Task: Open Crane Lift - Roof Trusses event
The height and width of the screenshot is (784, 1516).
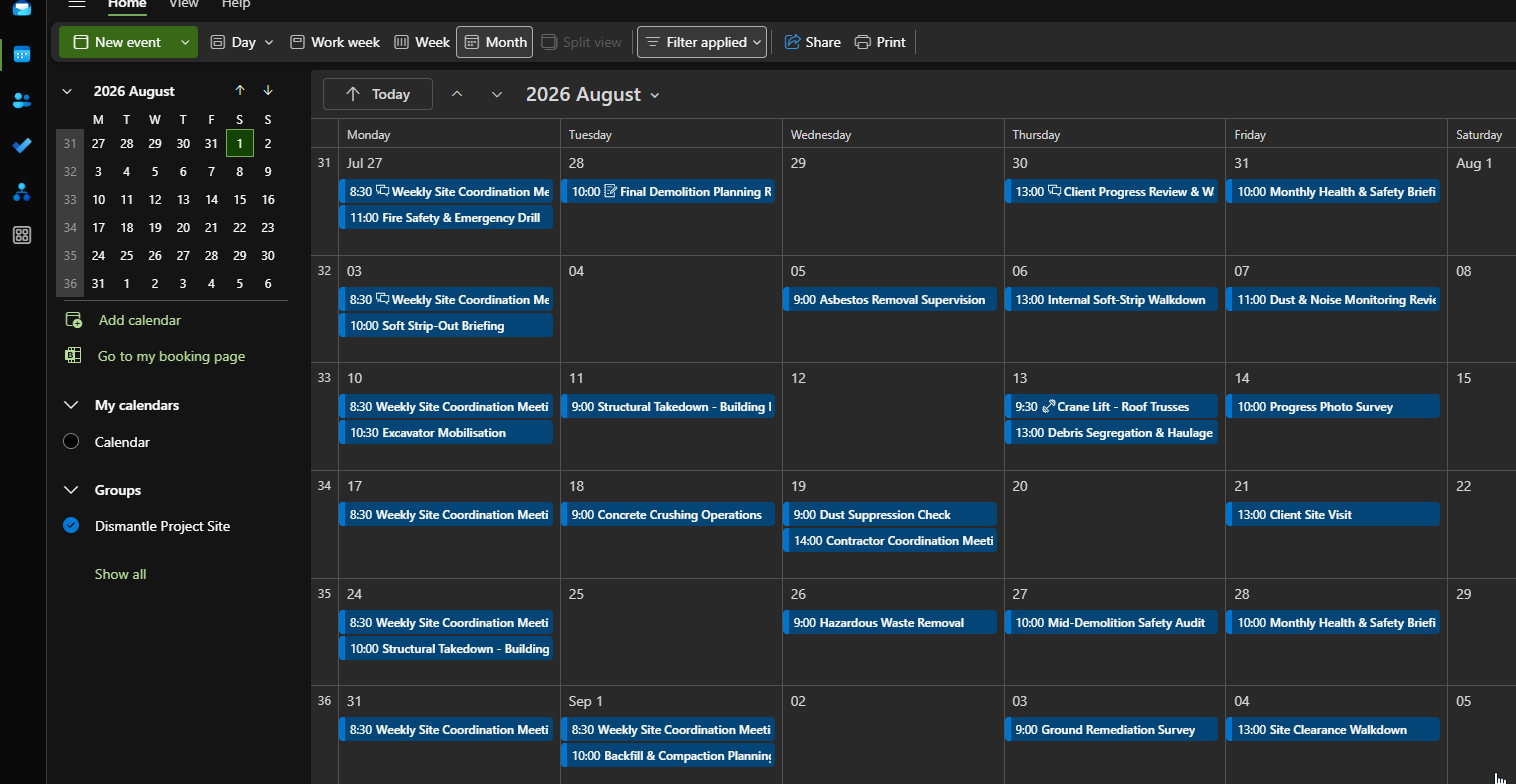Action: [x=1112, y=406]
